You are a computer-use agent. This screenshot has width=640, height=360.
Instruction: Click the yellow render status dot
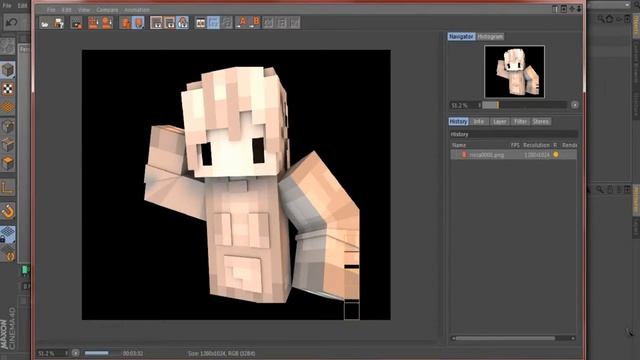556,155
